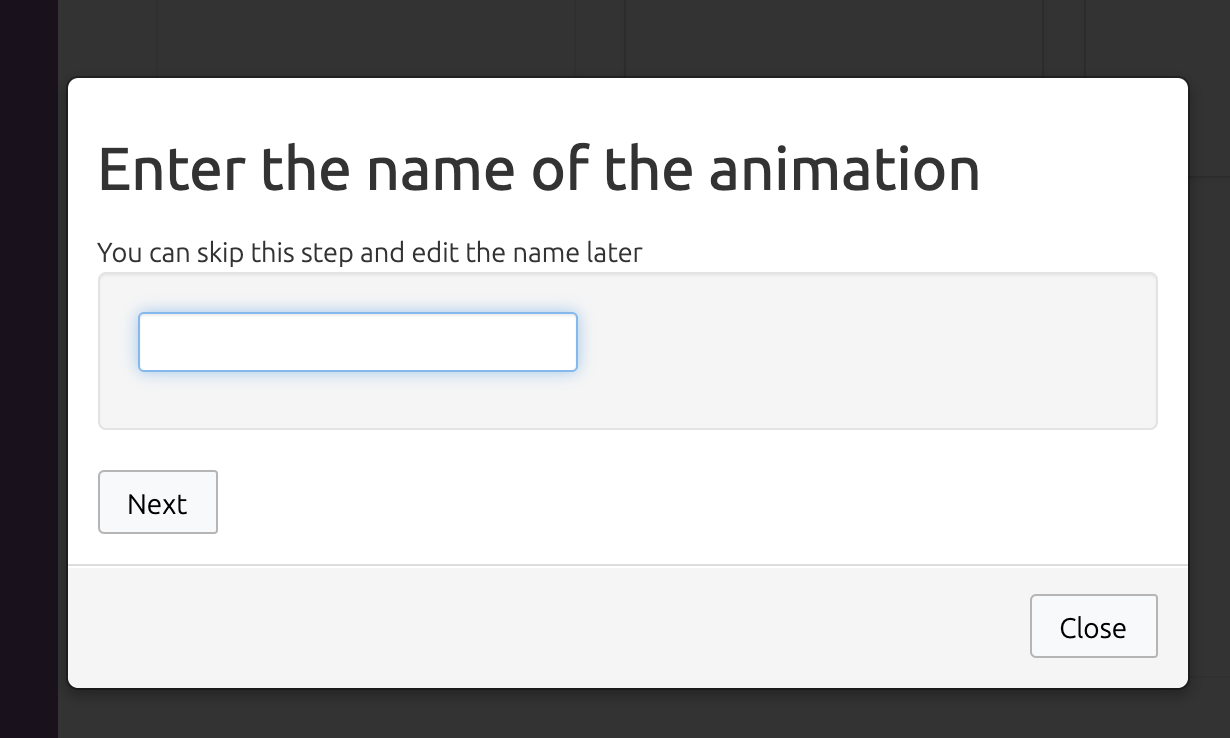1230x738 pixels.
Task: Click the word 'later' in the helper text
Action: [x=614, y=252]
